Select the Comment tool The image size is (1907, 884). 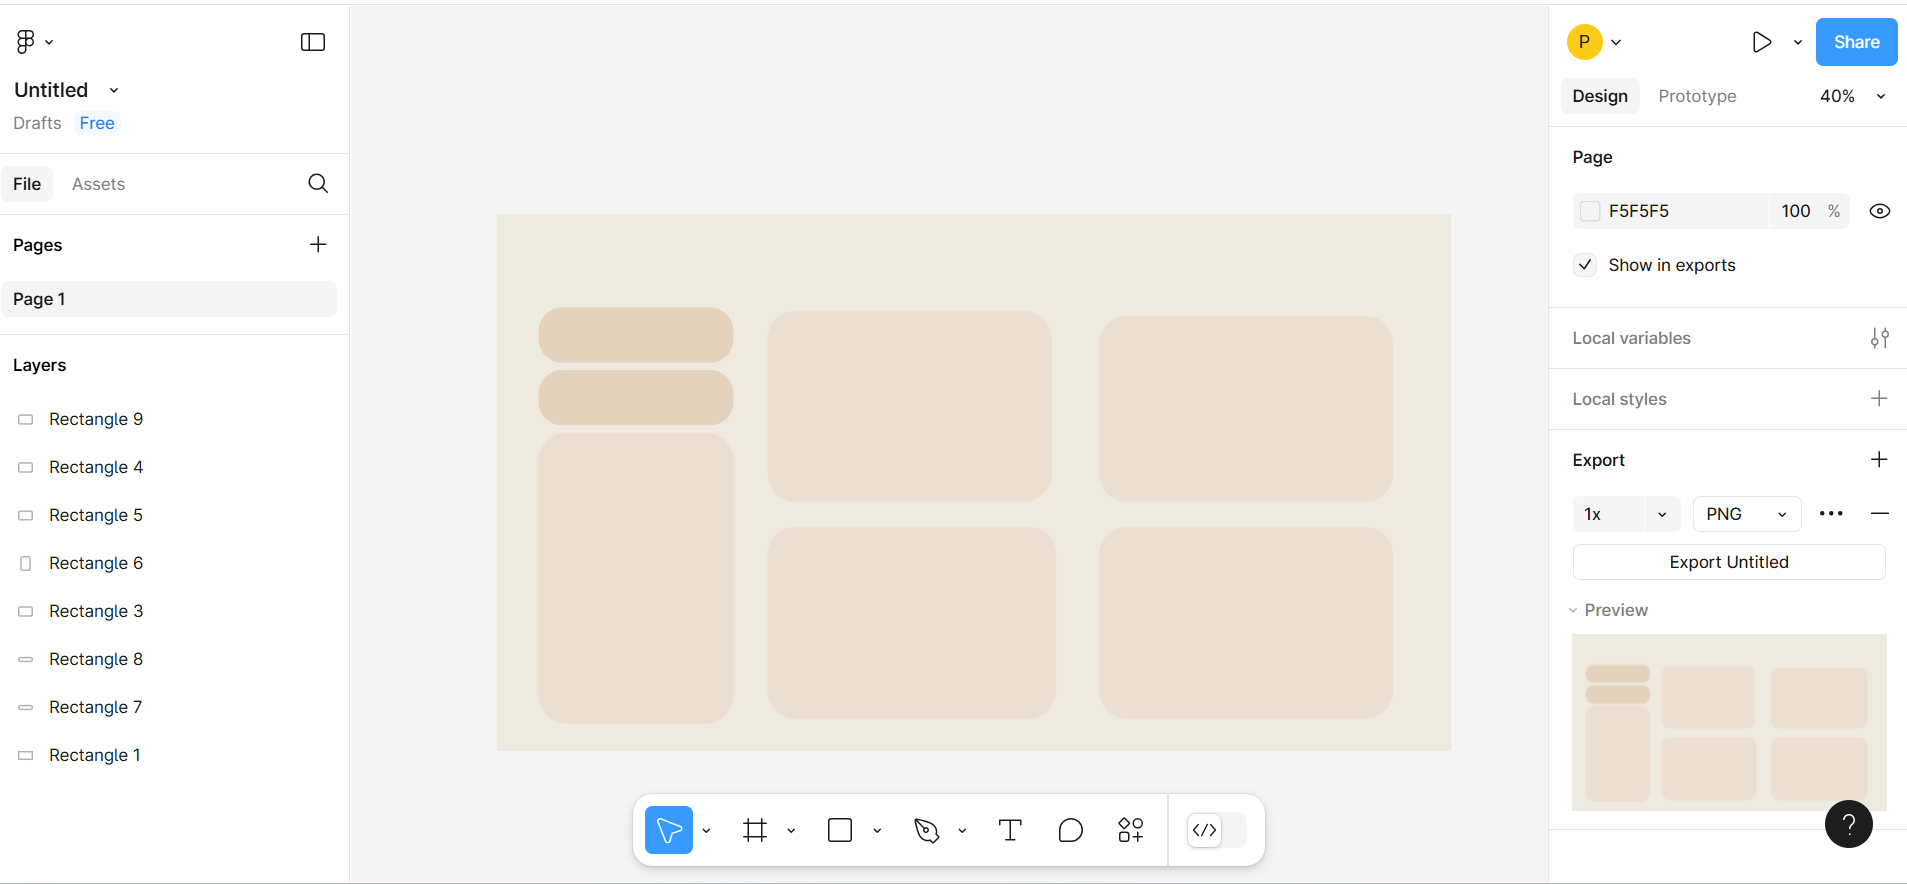click(1070, 830)
